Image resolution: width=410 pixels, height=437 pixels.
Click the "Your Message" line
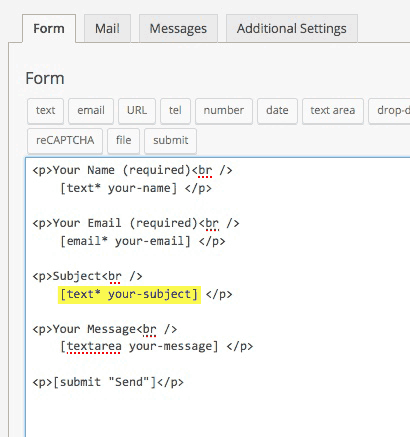pyautogui.click(x=104, y=330)
